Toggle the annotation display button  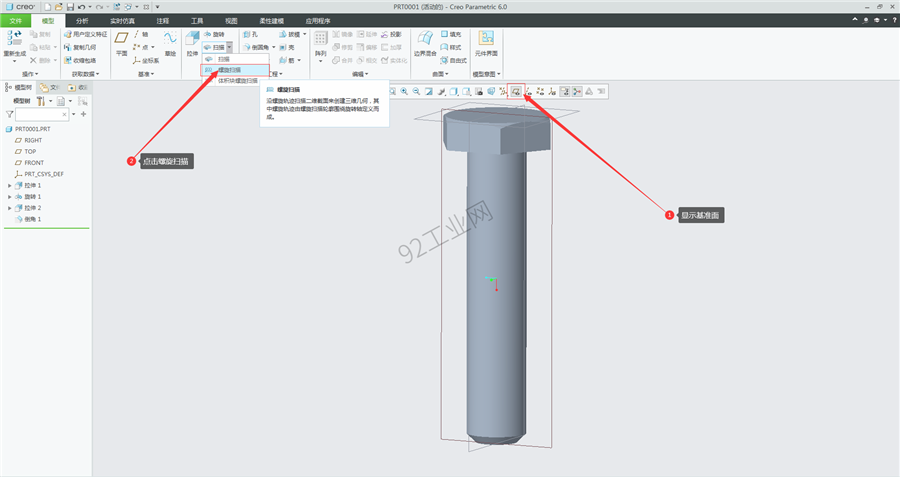(564, 91)
